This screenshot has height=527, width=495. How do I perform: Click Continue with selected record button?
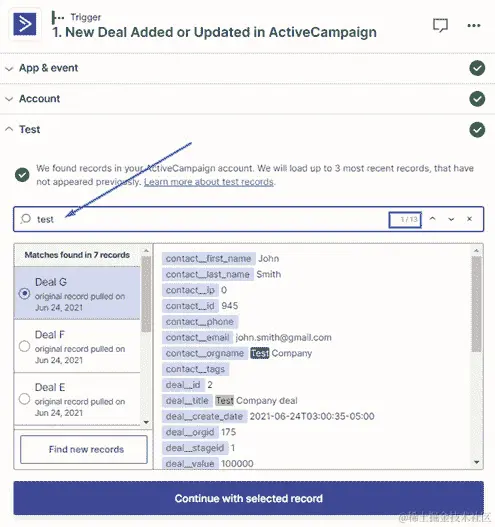click(248, 498)
